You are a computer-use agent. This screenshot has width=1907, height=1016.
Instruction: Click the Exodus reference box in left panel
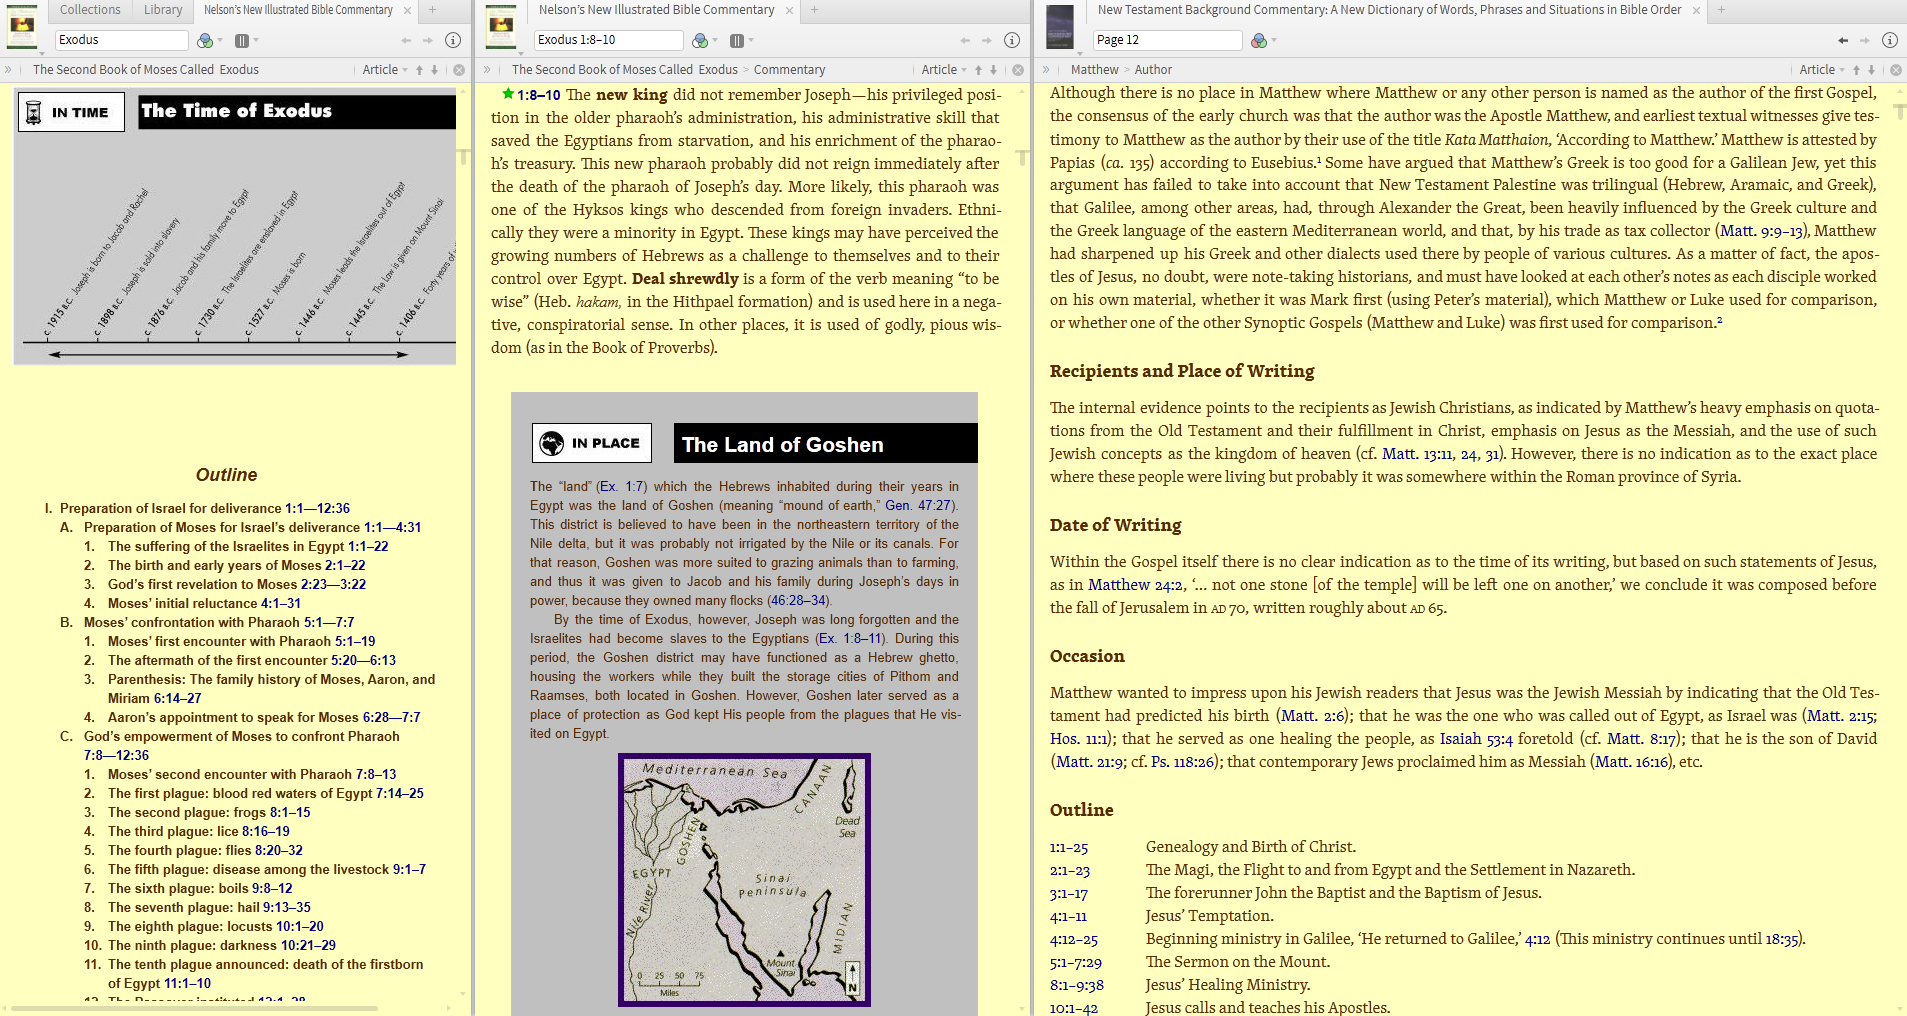pyautogui.click(x=122, y=40)
